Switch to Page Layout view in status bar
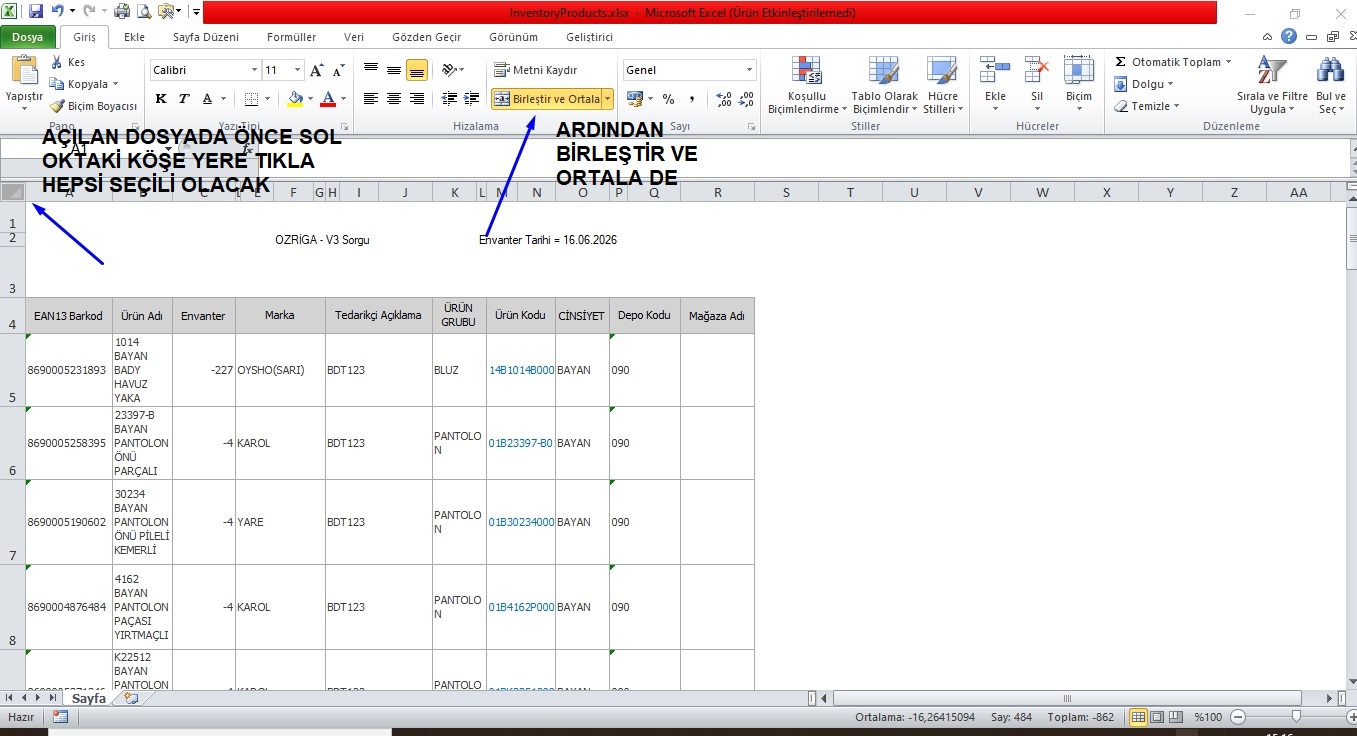The width and height of the screenshot is (1357, 736). click(x=1157, y=717)
